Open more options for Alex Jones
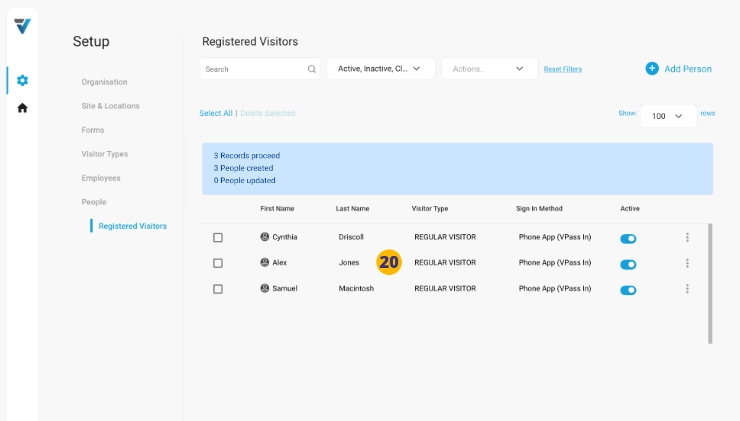Screen dimensions: 740x421 [687, 263]
